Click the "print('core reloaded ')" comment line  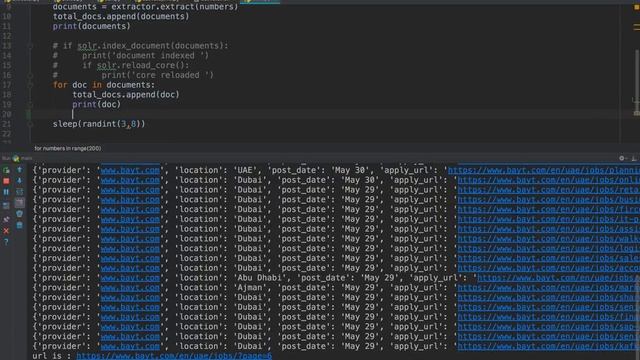tap(133, 75)
